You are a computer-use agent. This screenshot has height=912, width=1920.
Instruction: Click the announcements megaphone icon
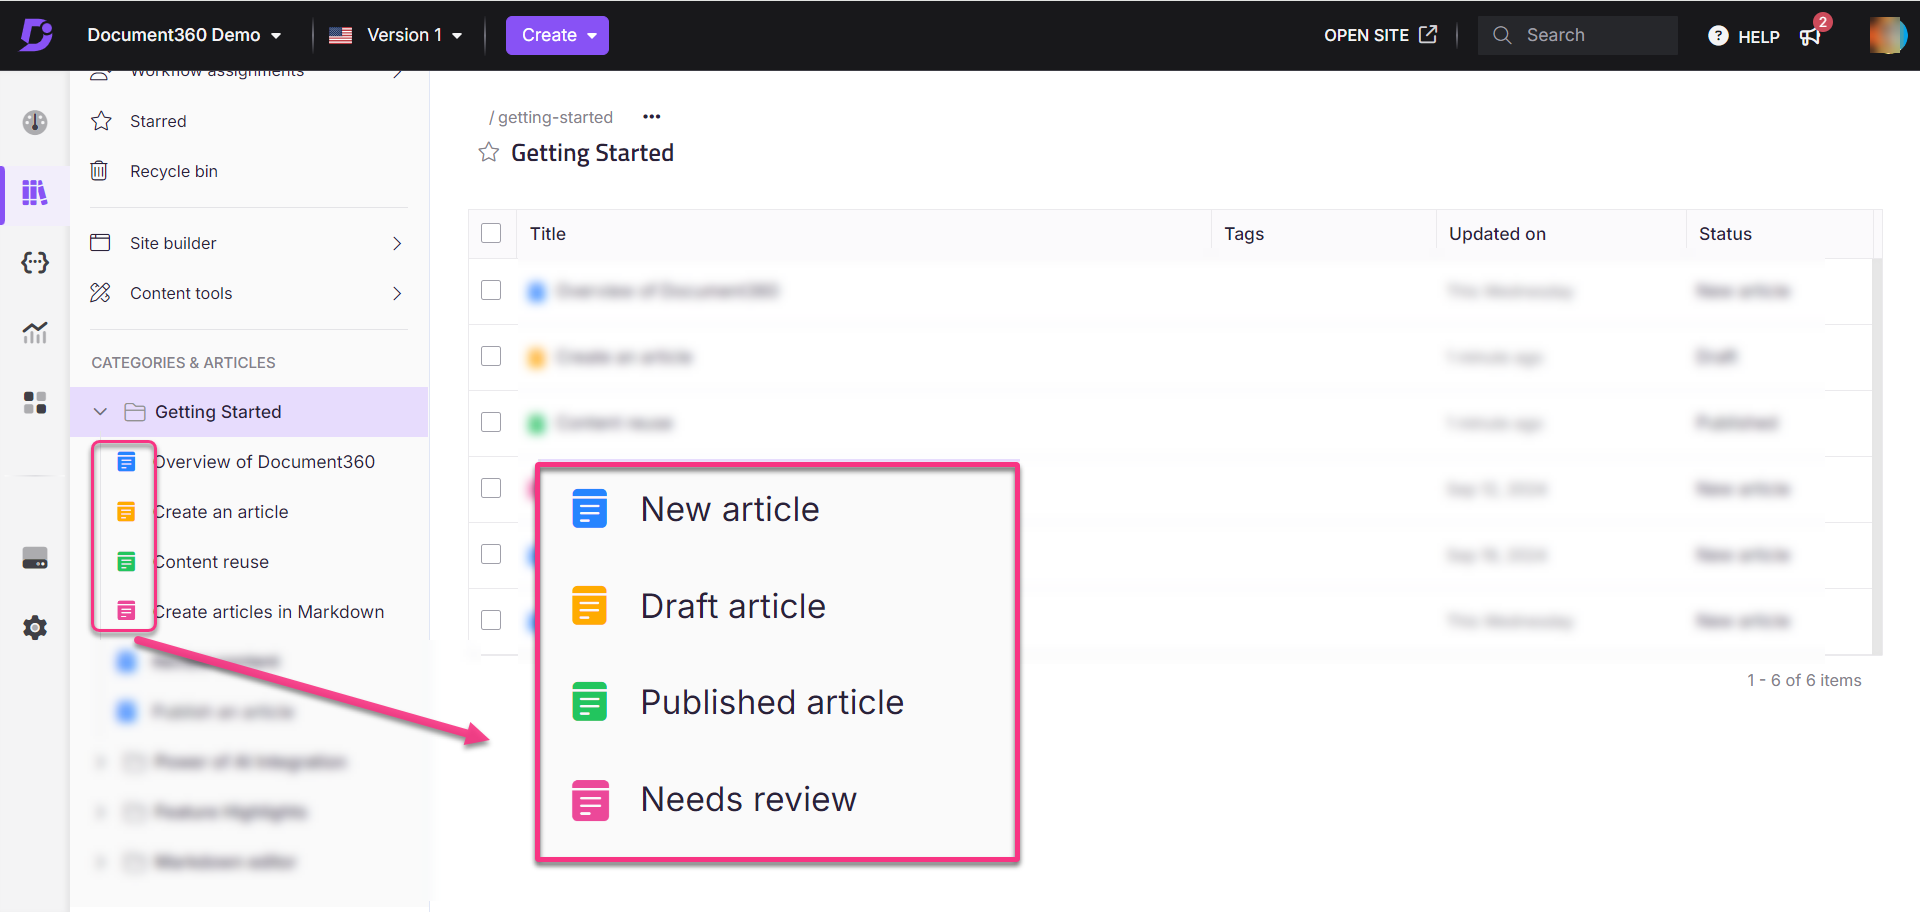click(1810, 37)
